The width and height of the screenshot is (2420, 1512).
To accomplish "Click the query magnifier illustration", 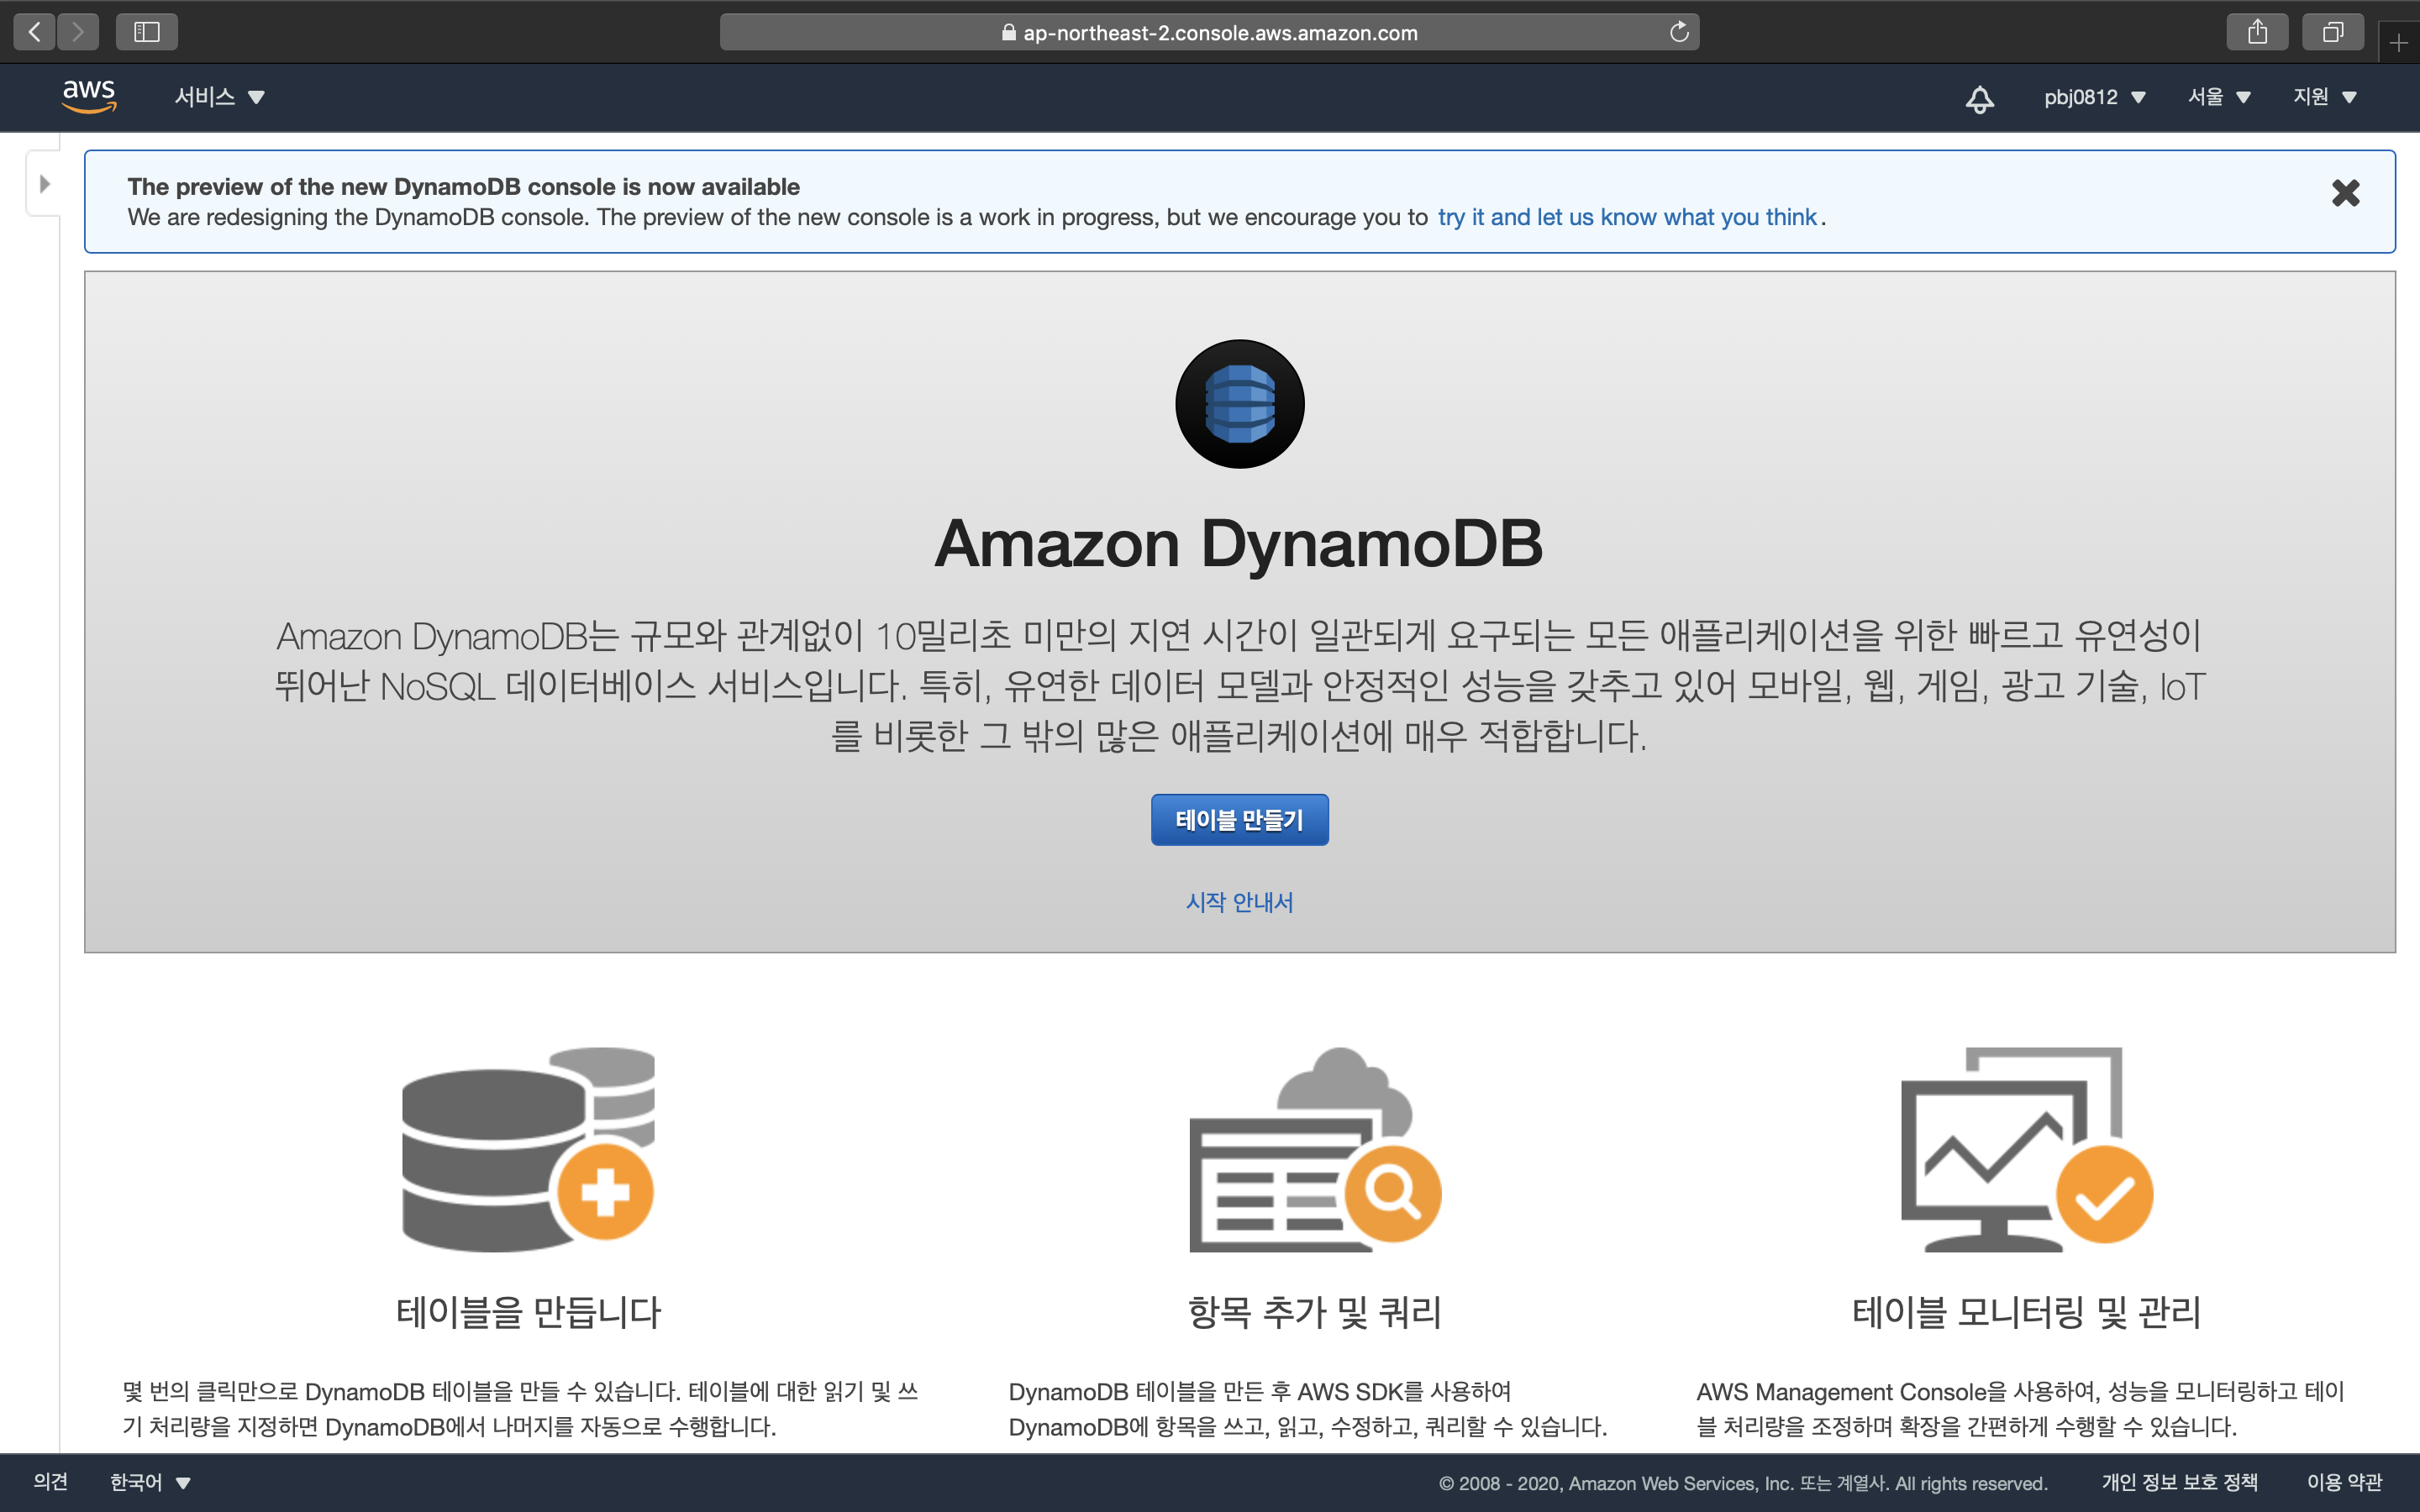I will (x=1315, y=1149).
